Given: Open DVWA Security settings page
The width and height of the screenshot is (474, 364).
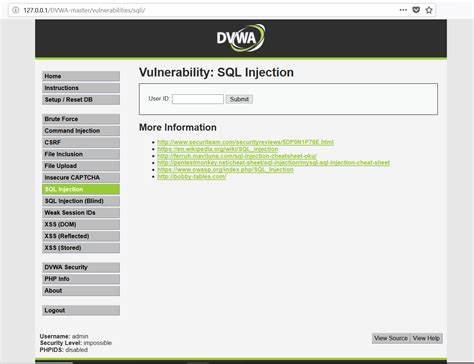Looking at the screenshot, I should click(x=81, y=267).
